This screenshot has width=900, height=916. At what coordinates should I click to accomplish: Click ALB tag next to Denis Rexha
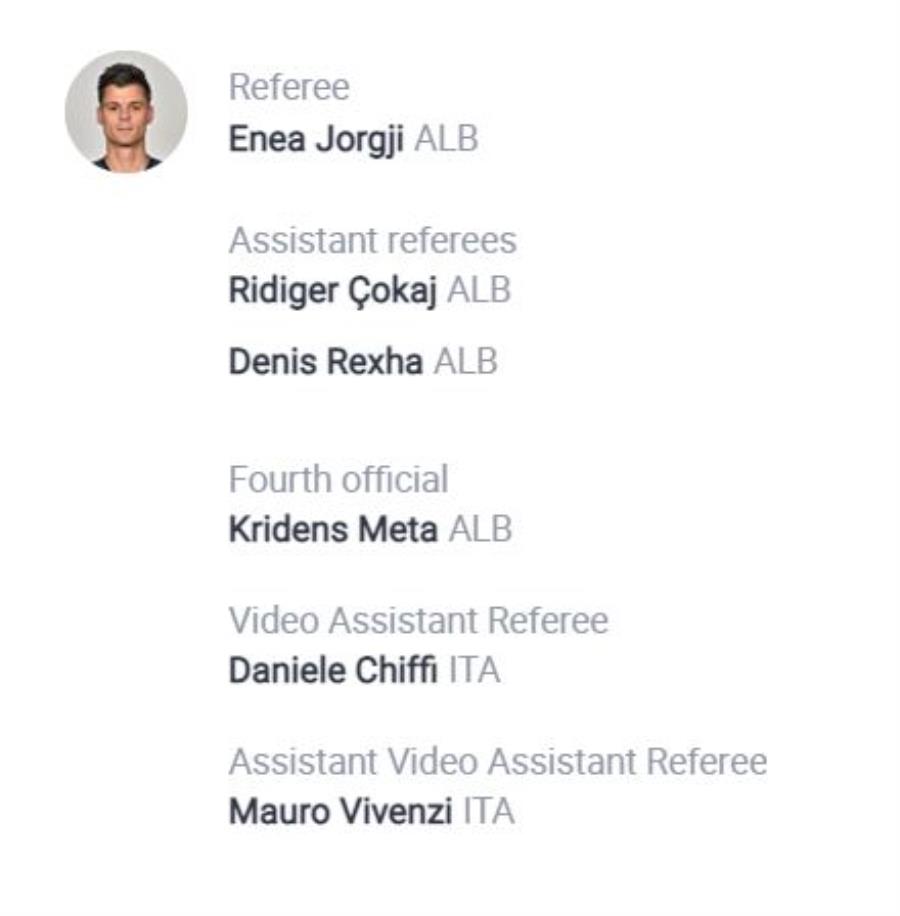click(x=465, y=362)
